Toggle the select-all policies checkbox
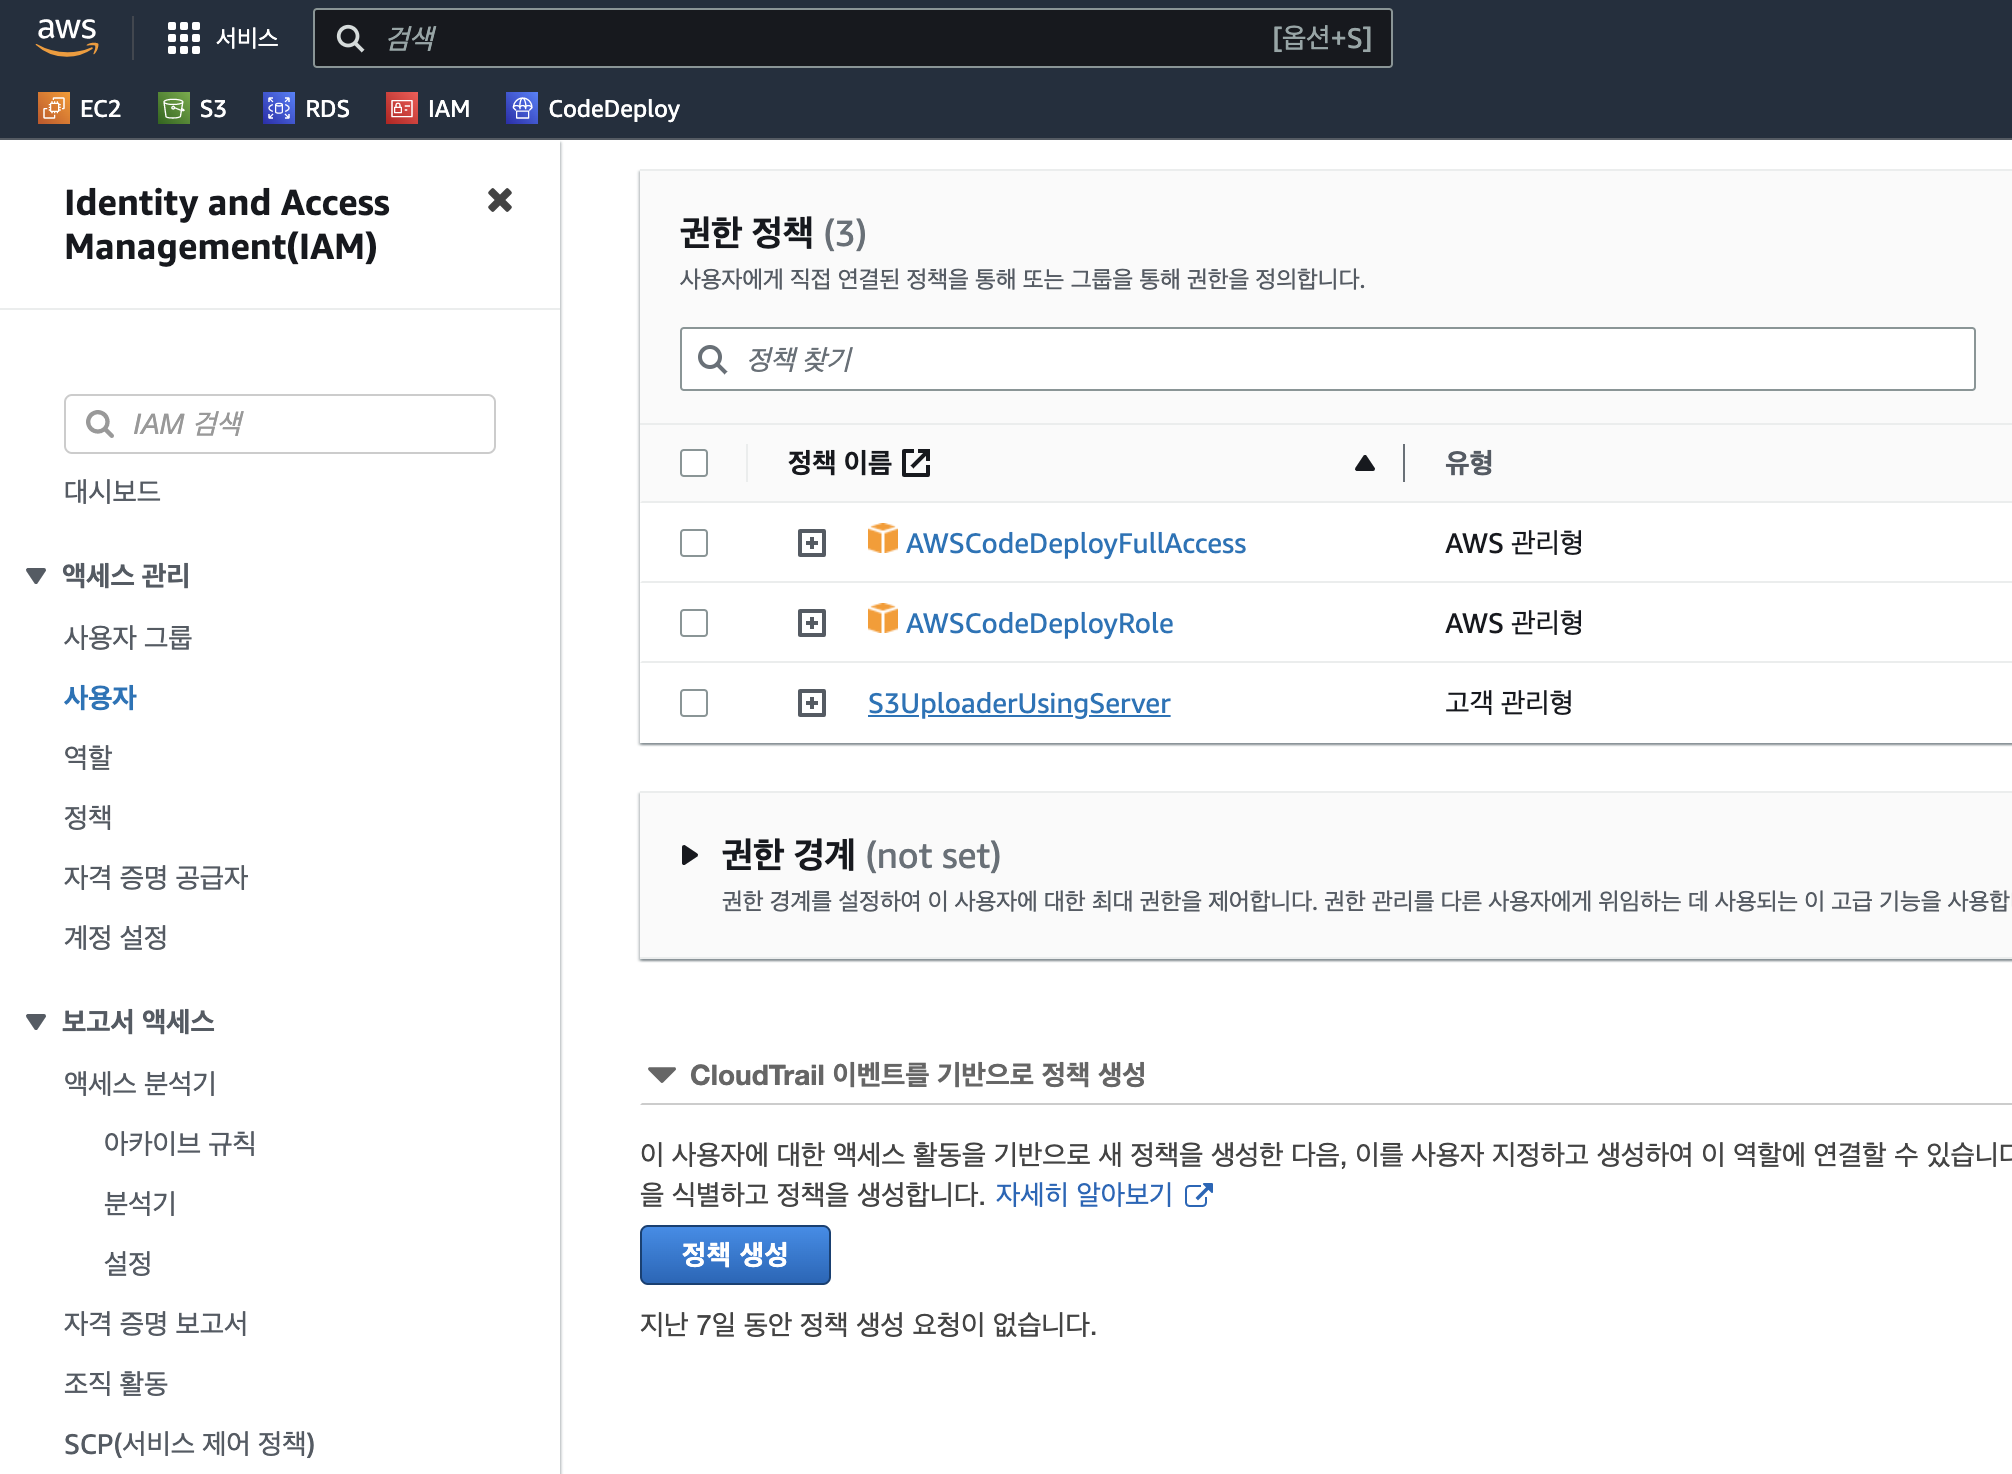This screenshot has height=1474, width=2012. point(694,463)
